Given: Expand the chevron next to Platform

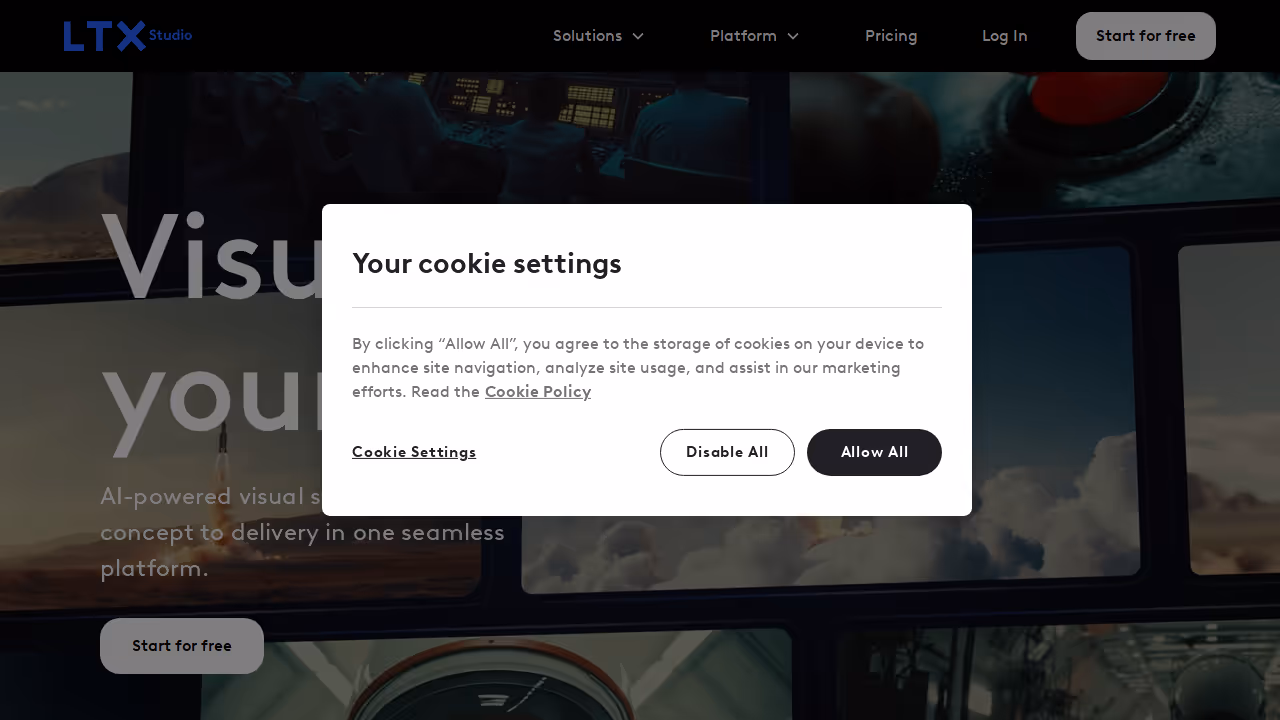Looking at the screenshot, I should pos(793,36).
